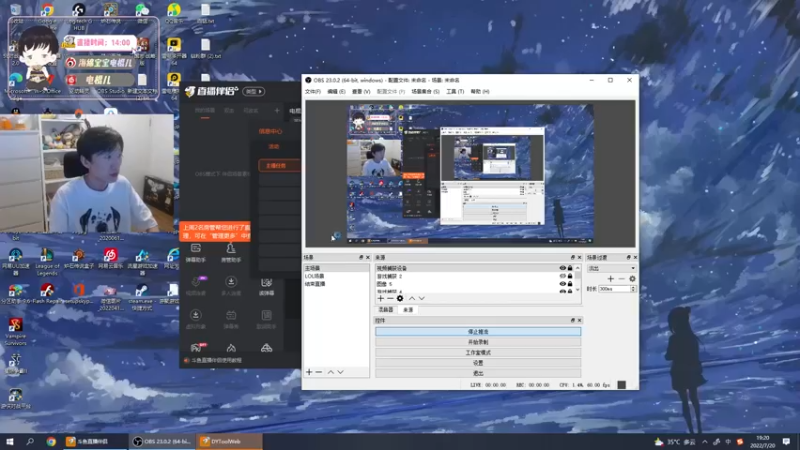Open Windows Start button on taskbar
The height and width of the screenshot is (450, 800).
click(x=10, y=441)
